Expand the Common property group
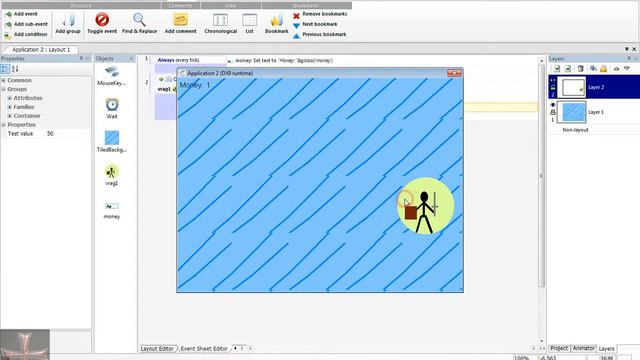This screenshot has height=360, width=640. [x=3, y=80]
